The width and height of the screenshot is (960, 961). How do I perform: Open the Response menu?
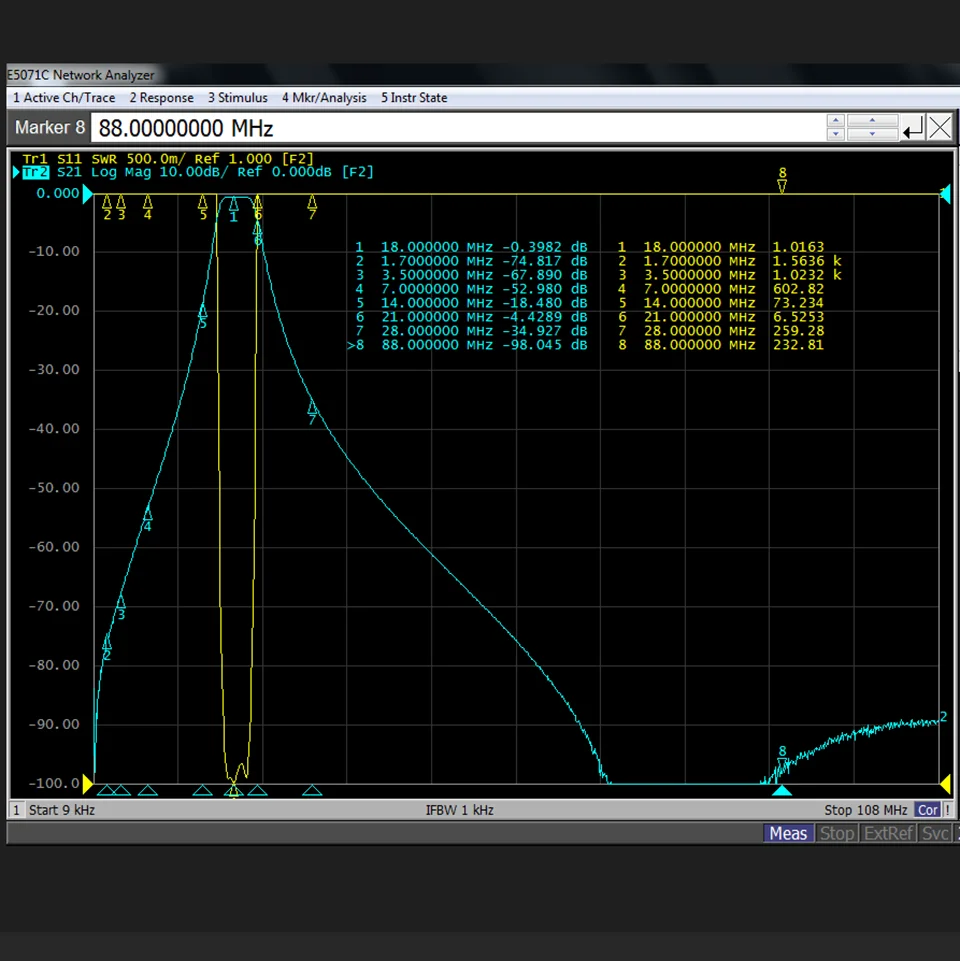click(x=161, y=98)
